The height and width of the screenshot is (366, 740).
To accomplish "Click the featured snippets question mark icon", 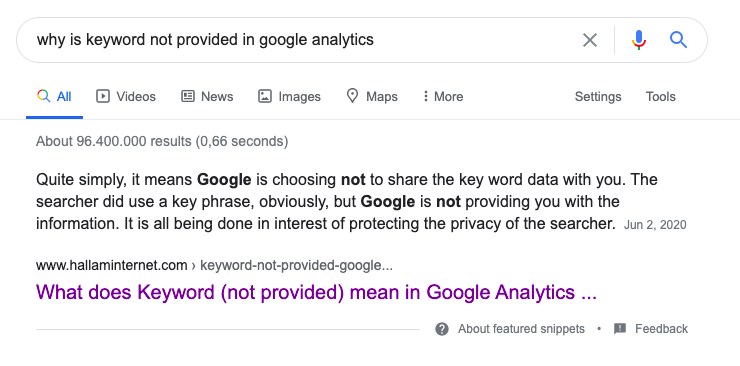I will pos(442,329).
